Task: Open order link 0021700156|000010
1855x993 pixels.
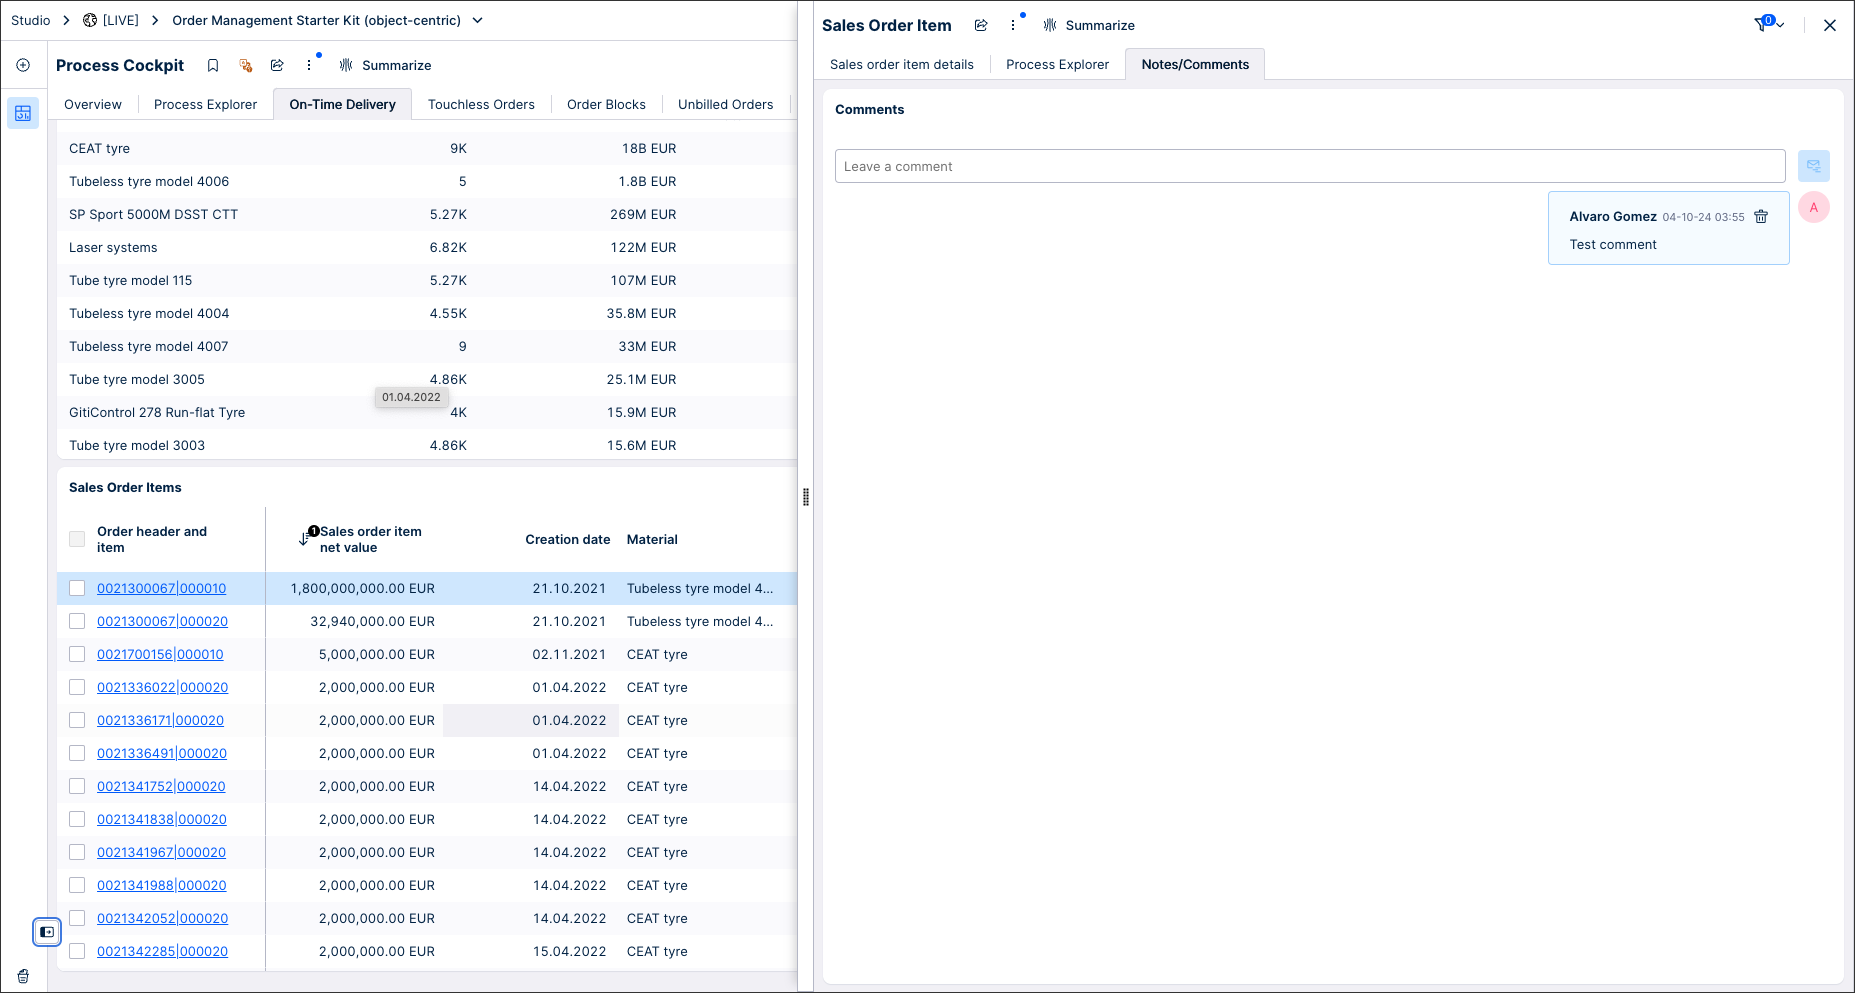Action: pos(160,654)
